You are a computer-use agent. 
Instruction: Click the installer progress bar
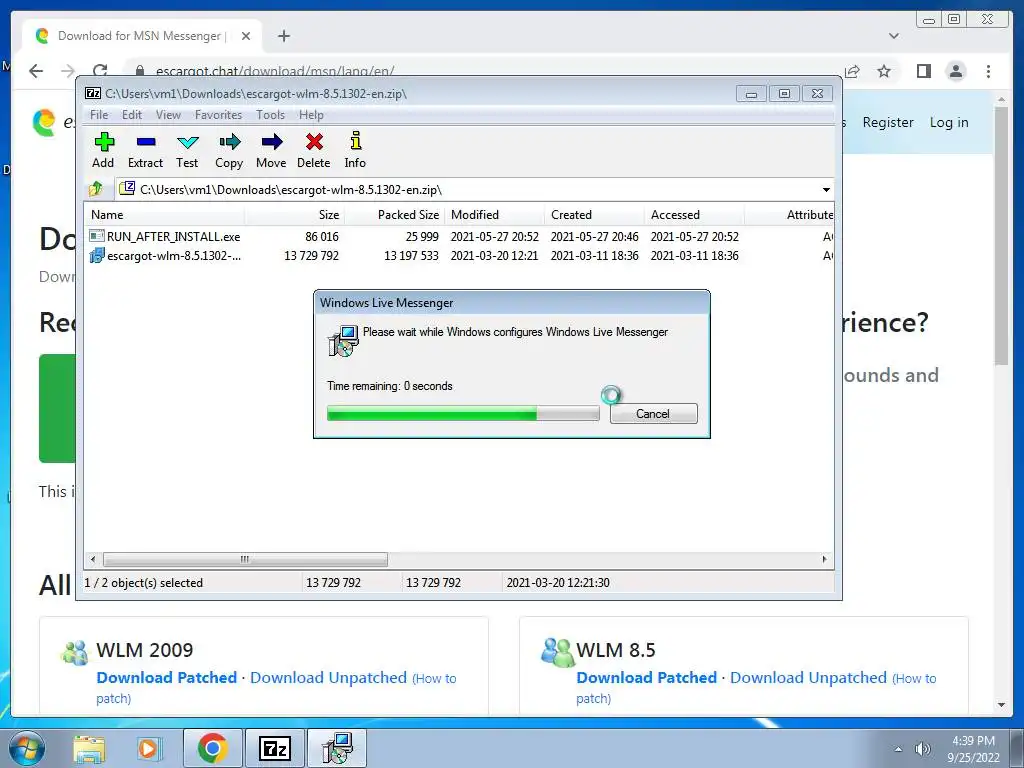[463, 413]
